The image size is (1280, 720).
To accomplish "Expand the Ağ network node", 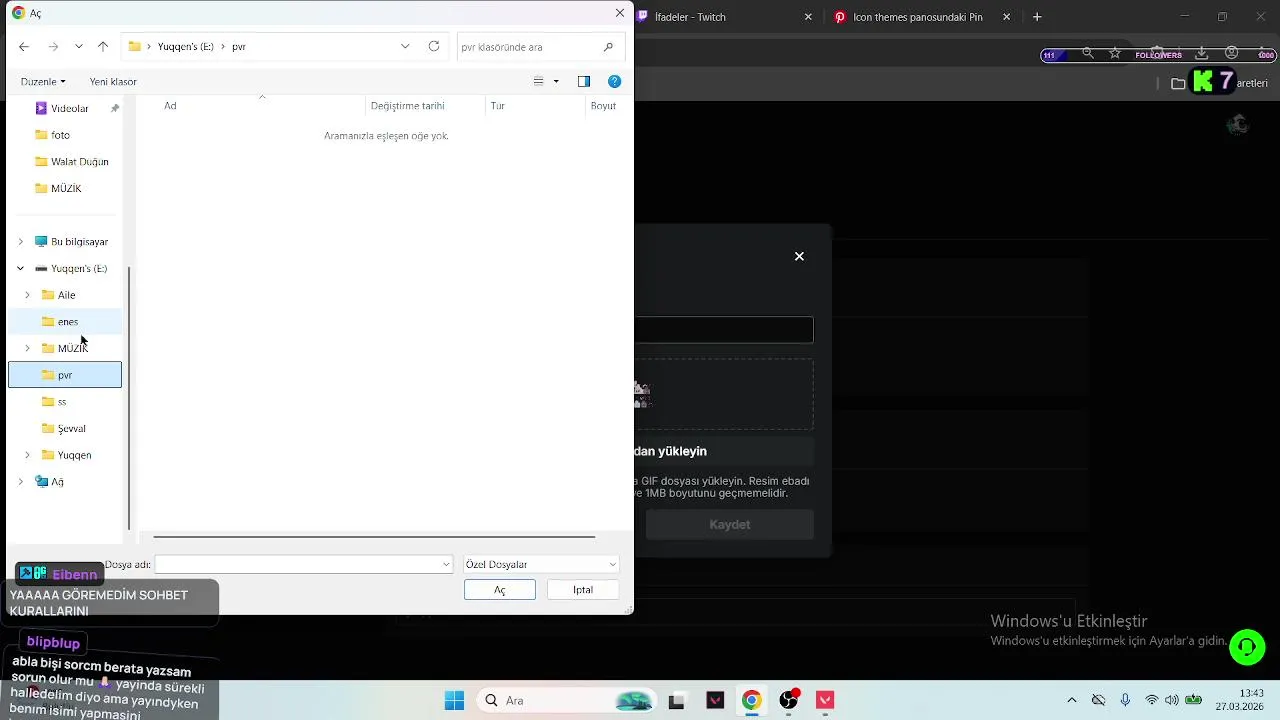I will pos(21,482).
